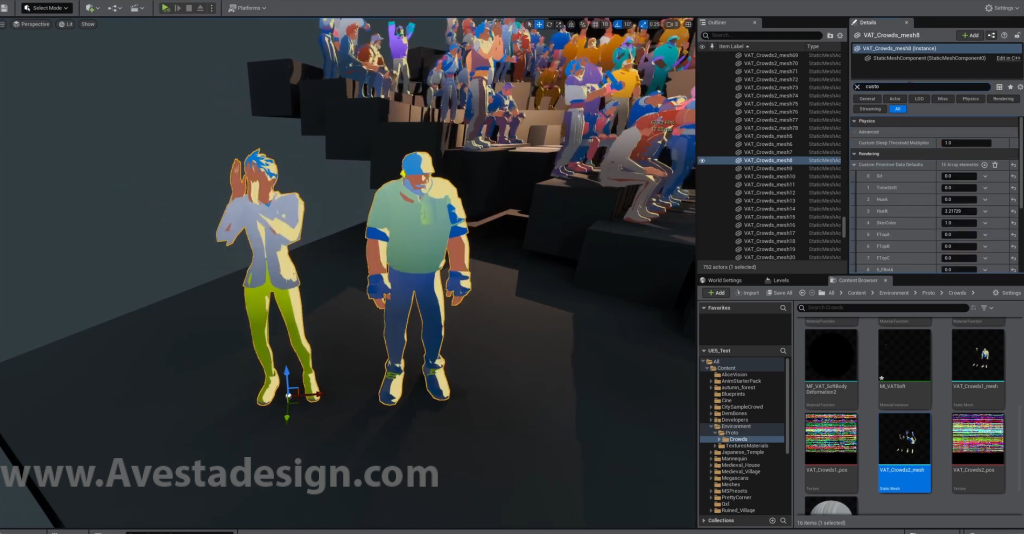Open the play options three-dot menu
The image size is (1024, 534).
211,8
